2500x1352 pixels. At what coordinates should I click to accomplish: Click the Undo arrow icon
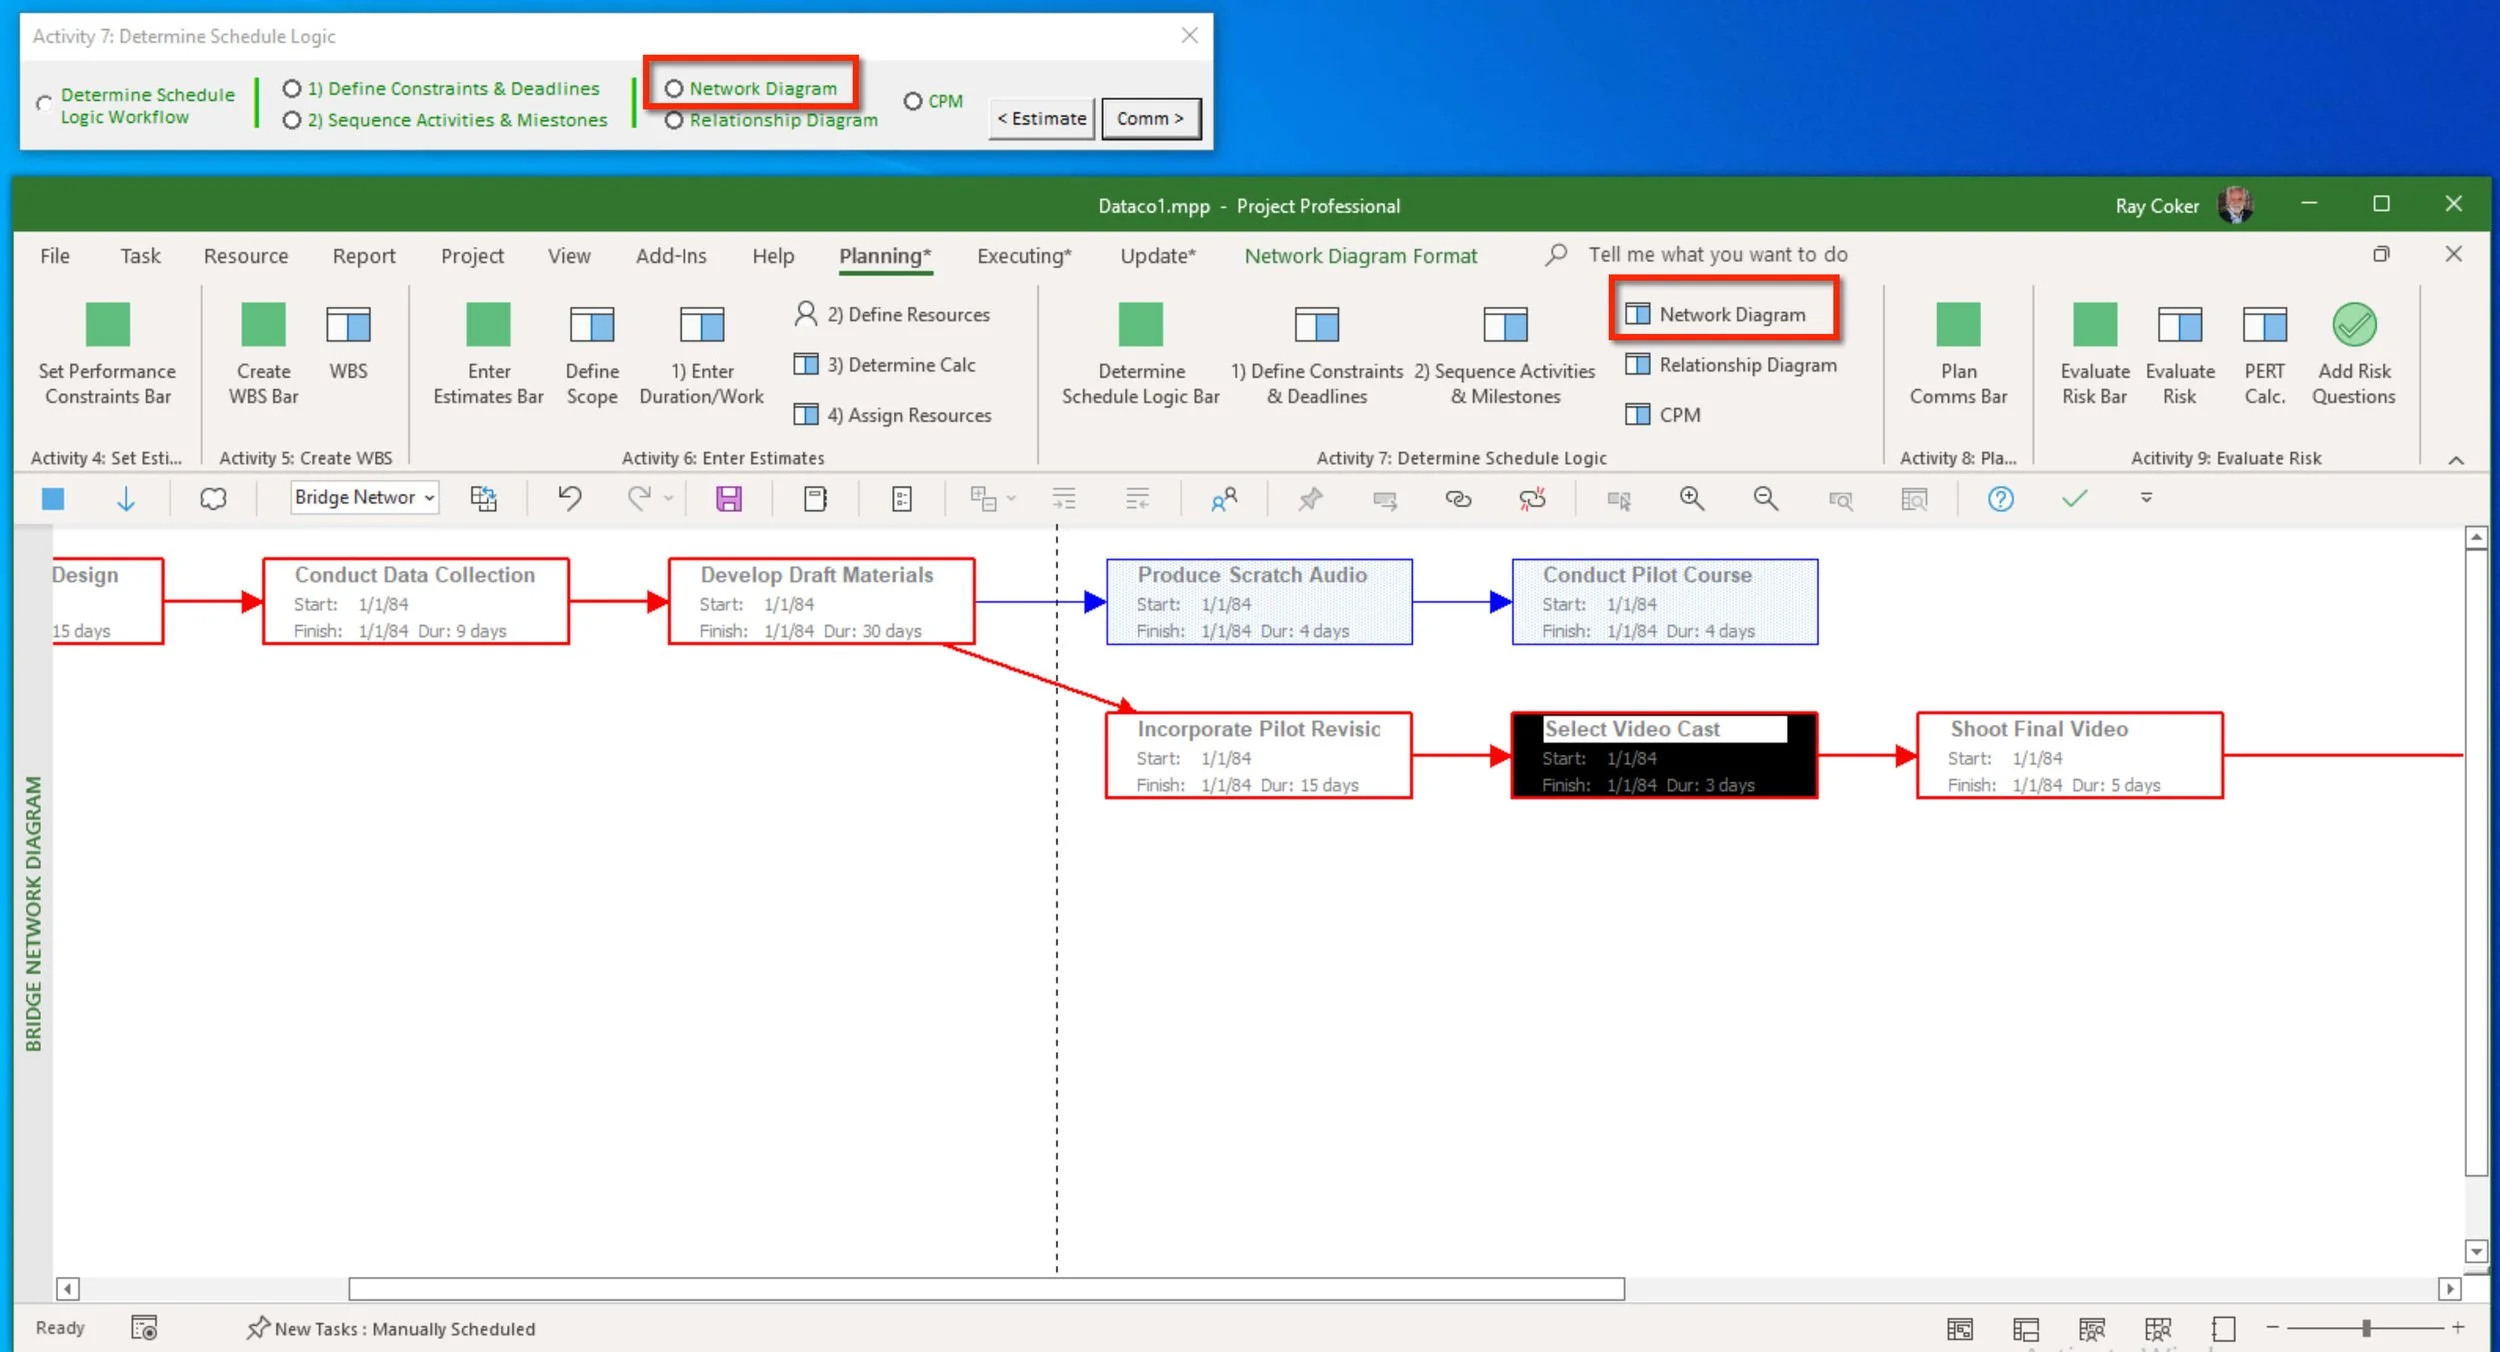pyautogui.click(x=569, y=497)
